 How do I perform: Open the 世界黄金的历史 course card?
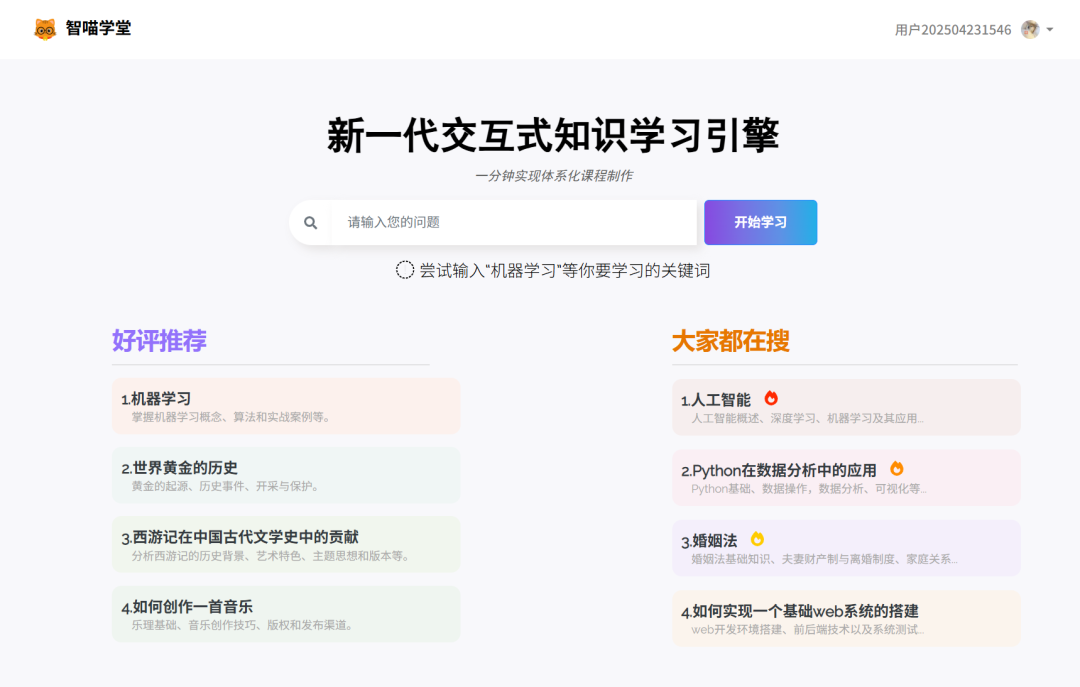pos(287,475)
